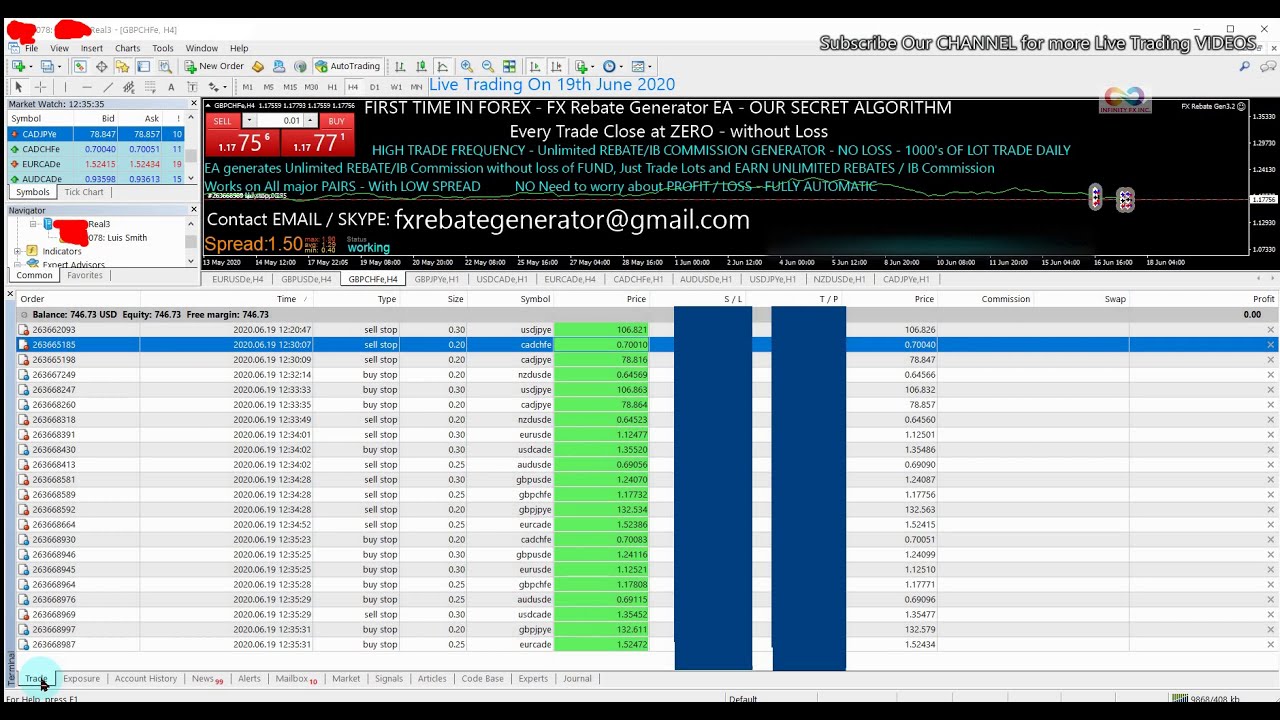Open the Signals toolbar icon

pyautogui.click(x=300, y=66)
